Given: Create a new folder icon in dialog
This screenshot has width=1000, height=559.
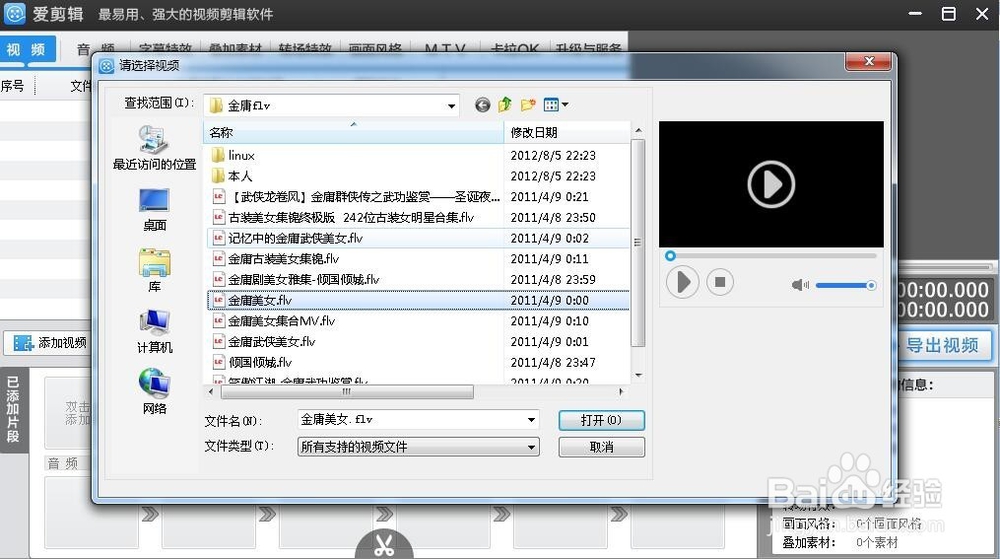Looking at the screenshot, I should 527,105.
